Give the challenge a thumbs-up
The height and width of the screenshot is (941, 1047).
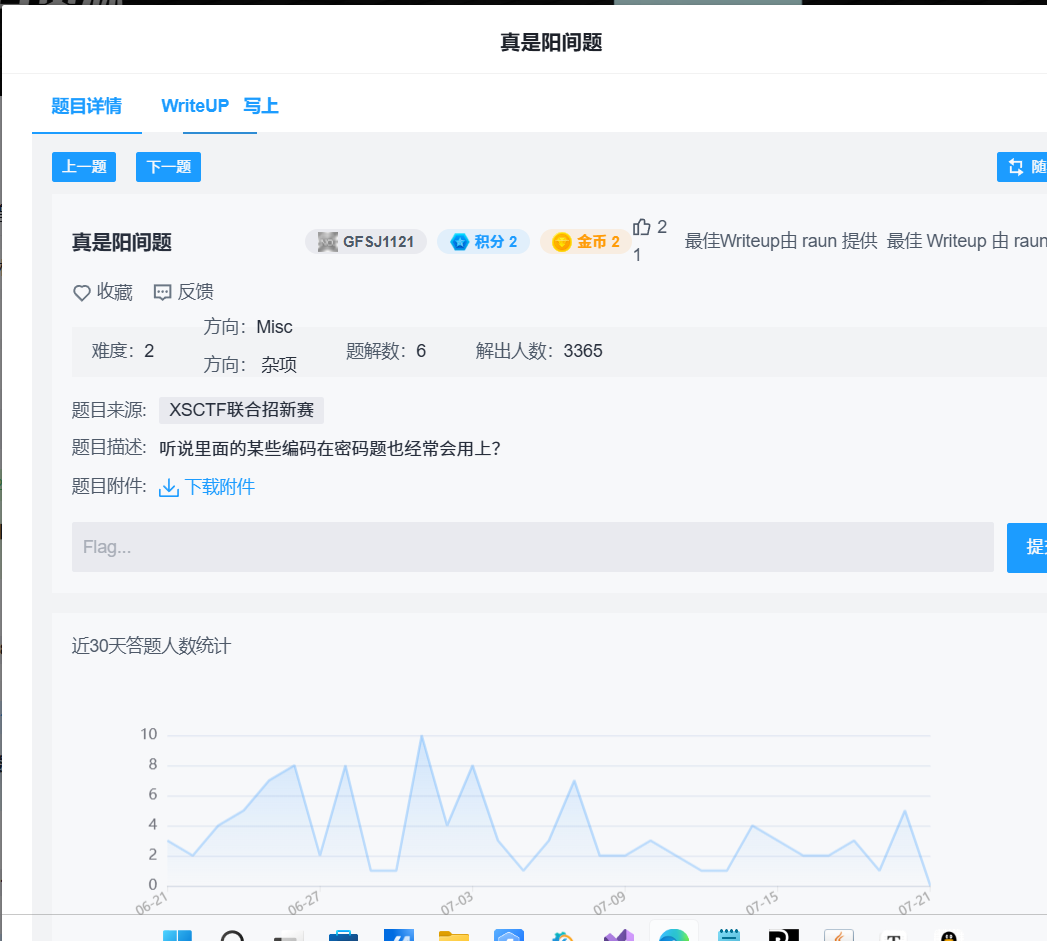(x=641, y=228)
